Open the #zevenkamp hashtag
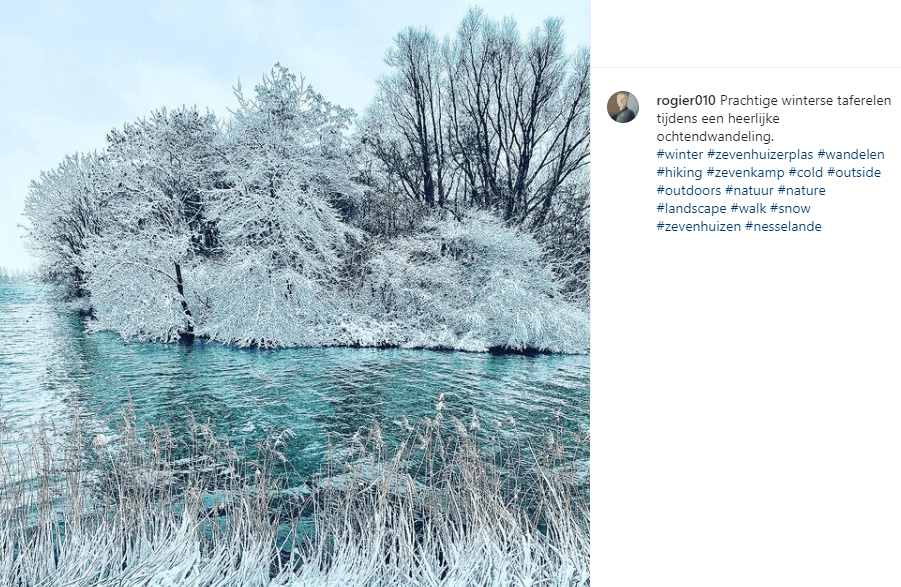The height and width of the screenshot is (587, 901). pos(746,172)
